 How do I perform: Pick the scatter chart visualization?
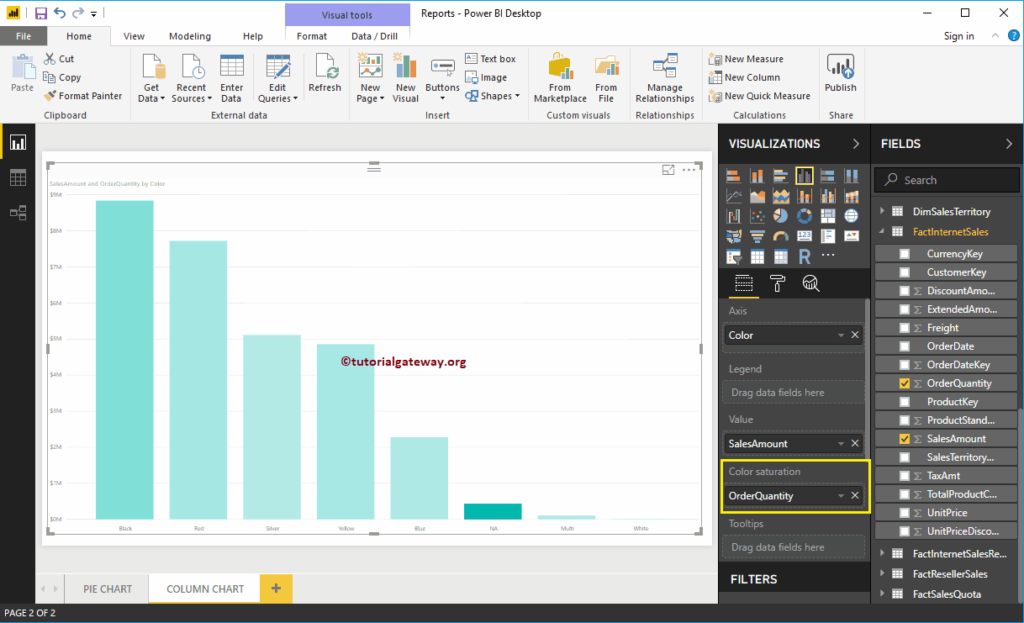pyautogui.click(x=757, y=216)
